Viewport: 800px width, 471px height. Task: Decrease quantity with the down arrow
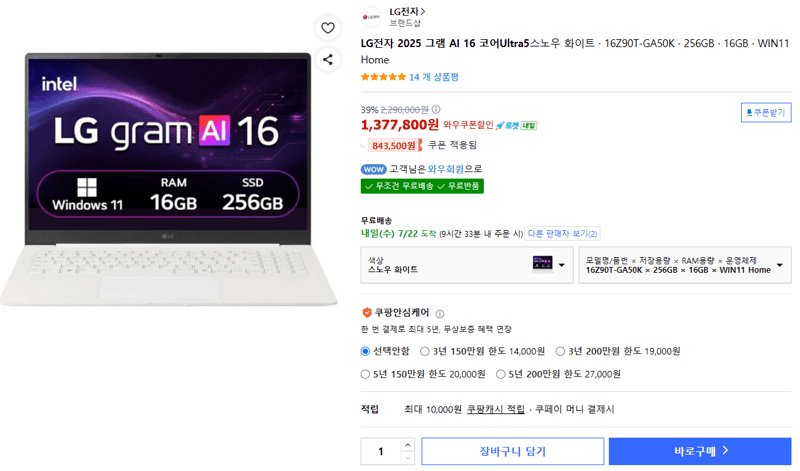pos(407,458)
